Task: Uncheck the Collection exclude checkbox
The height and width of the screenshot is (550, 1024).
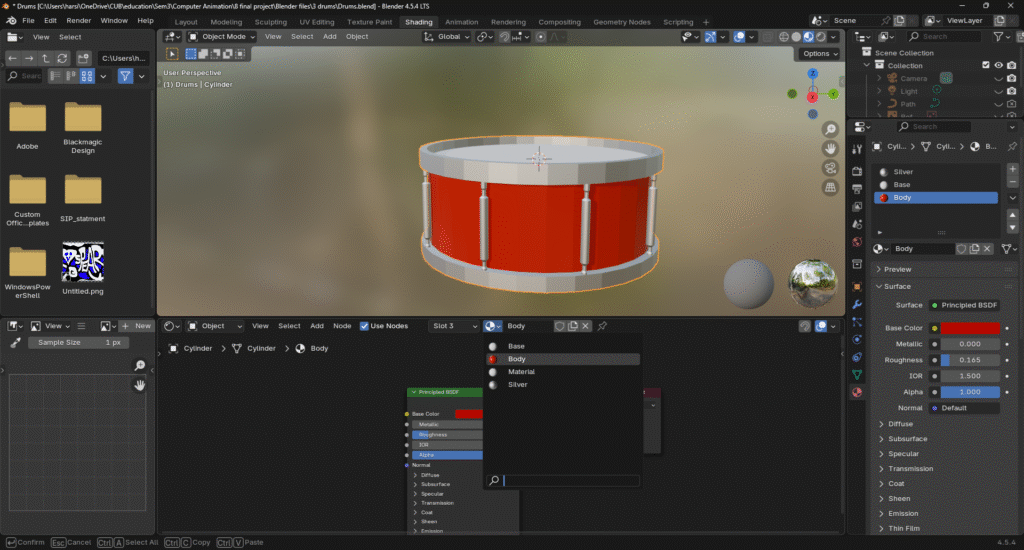Action: (986, 66)
